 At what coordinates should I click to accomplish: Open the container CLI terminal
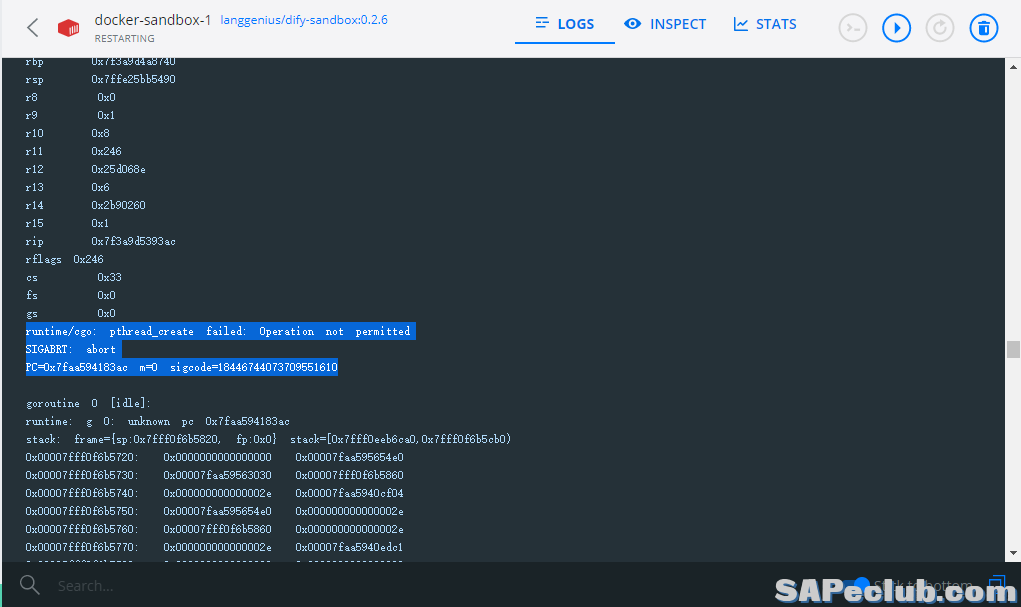[853, 28]
